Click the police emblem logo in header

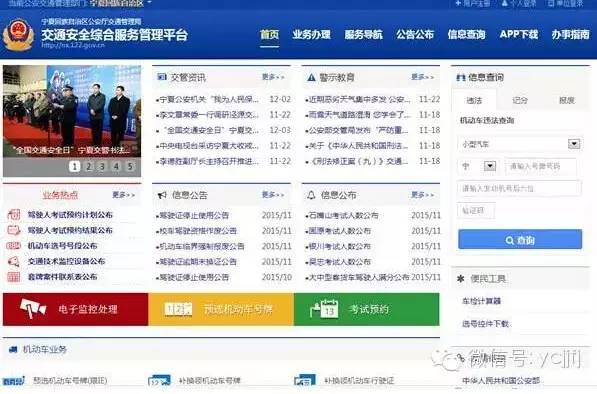[18, 35]
